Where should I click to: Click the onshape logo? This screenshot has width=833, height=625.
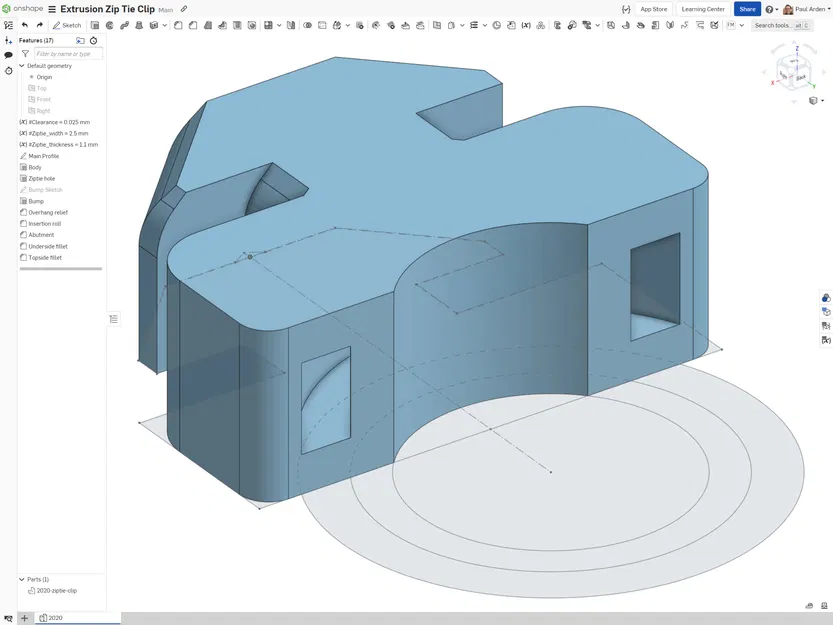[x=22, y=9]
